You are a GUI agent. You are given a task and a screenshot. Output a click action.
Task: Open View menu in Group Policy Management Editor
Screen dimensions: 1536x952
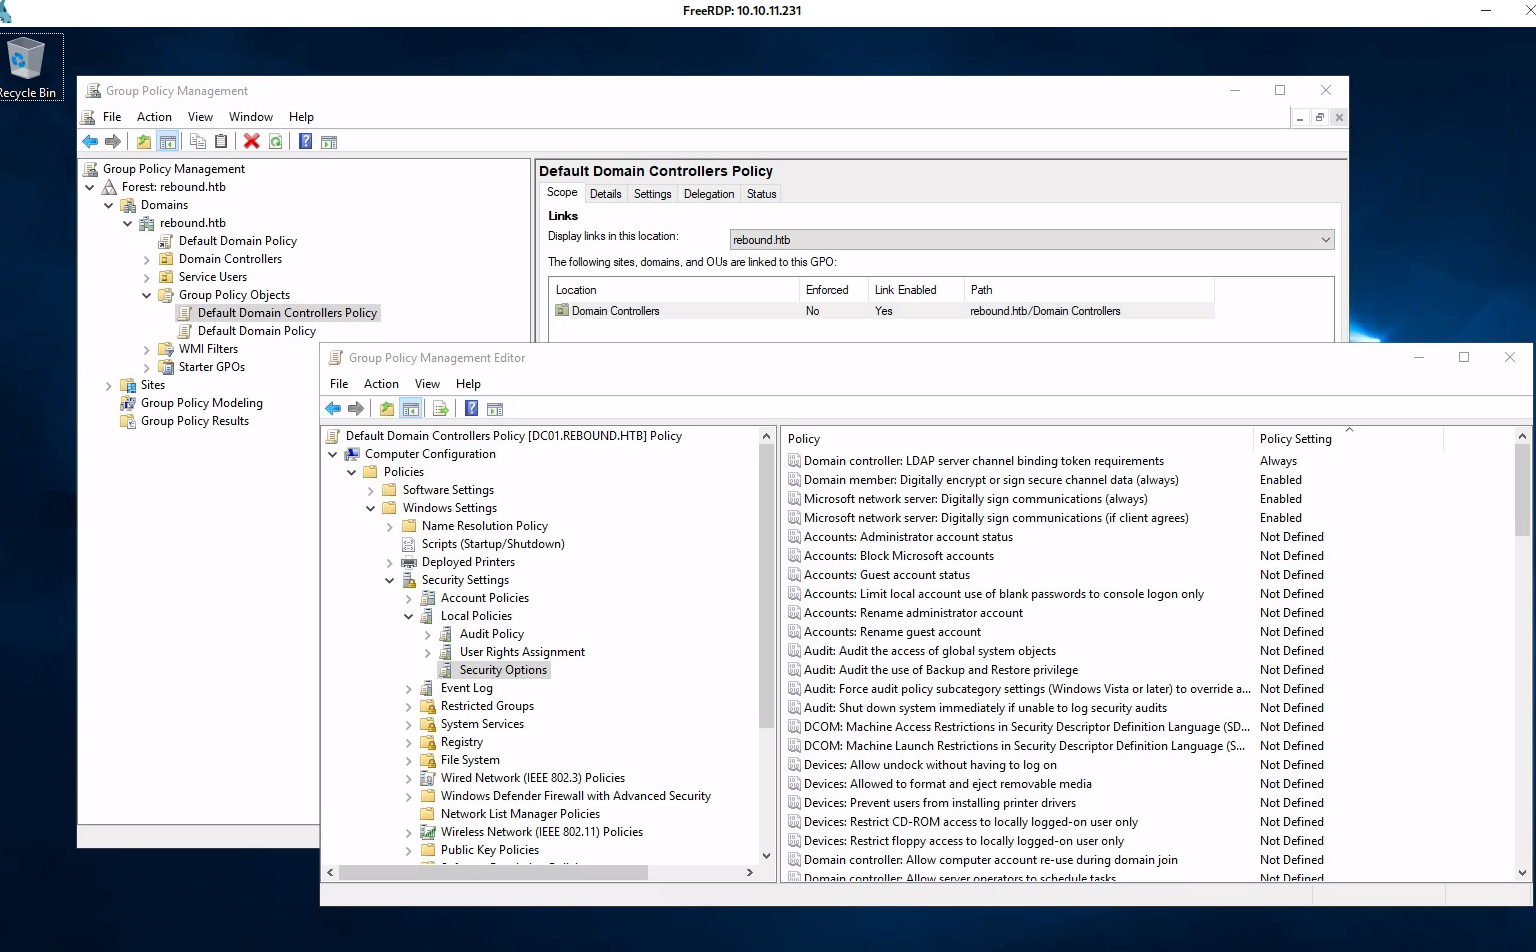[x=427, y=384]
